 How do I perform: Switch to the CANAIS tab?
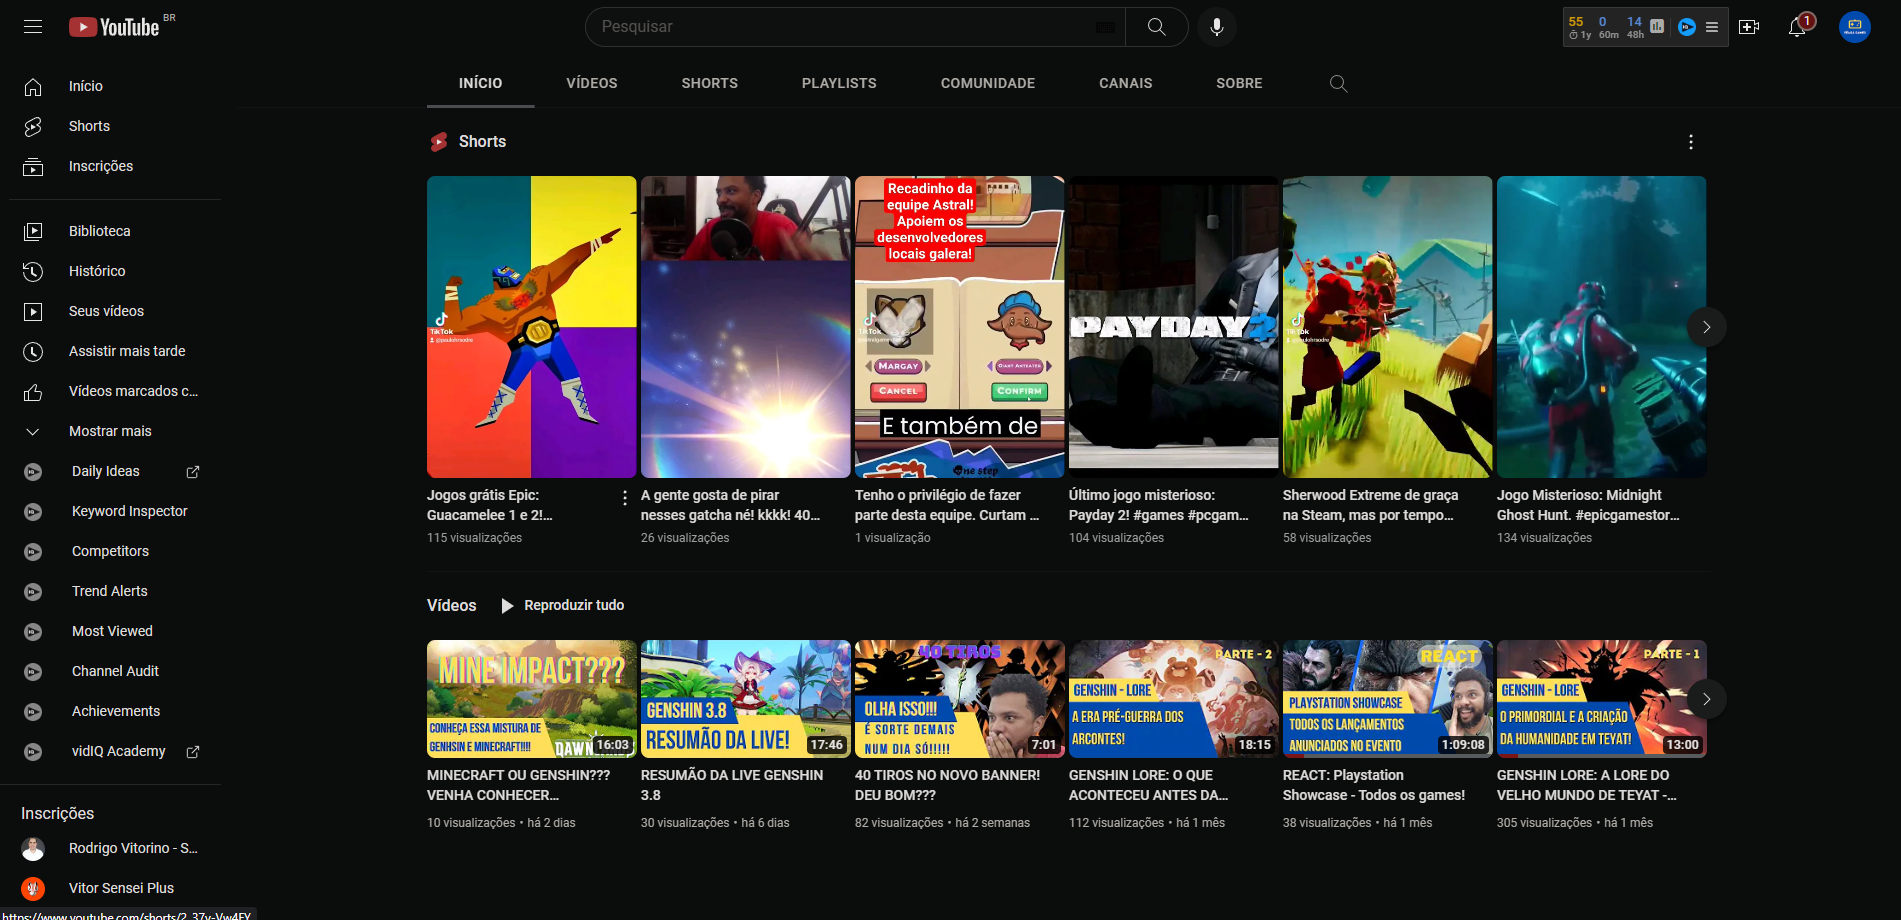click(x=1126, y=83)
